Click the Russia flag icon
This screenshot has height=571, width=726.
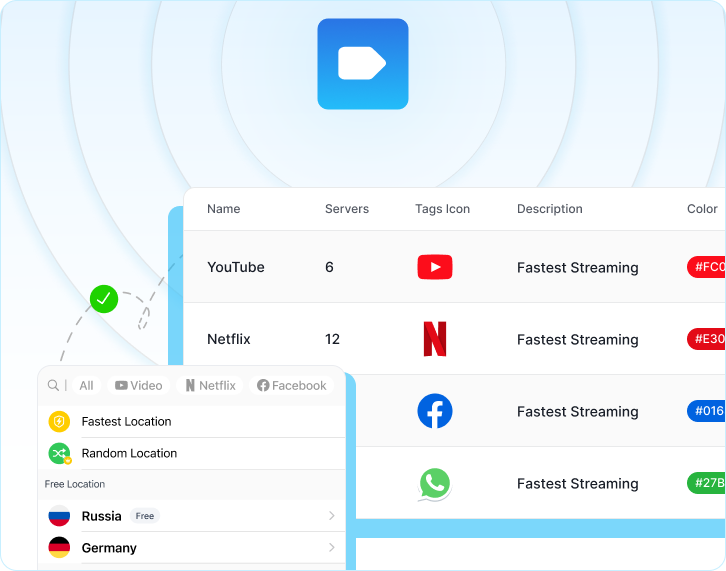pyautogui.click(x=59, y=516)
